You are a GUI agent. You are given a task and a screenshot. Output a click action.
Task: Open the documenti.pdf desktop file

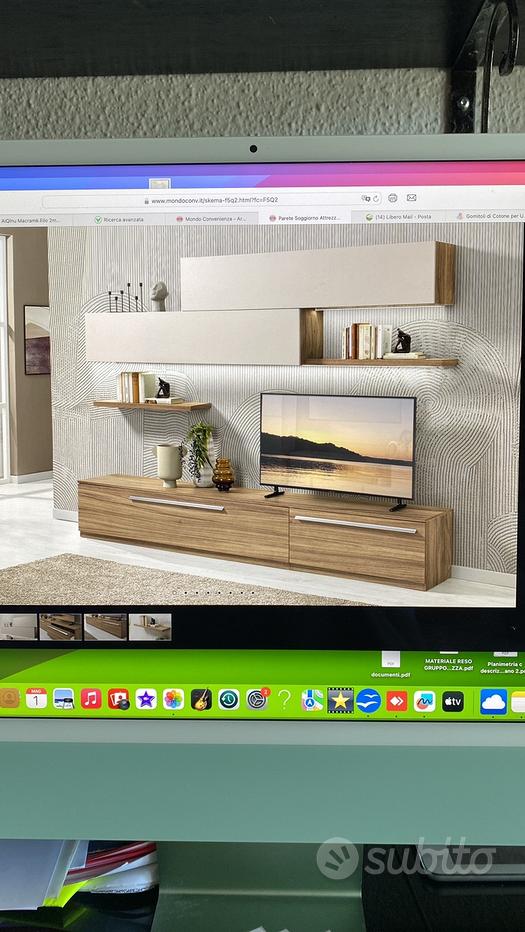[391, 665]
